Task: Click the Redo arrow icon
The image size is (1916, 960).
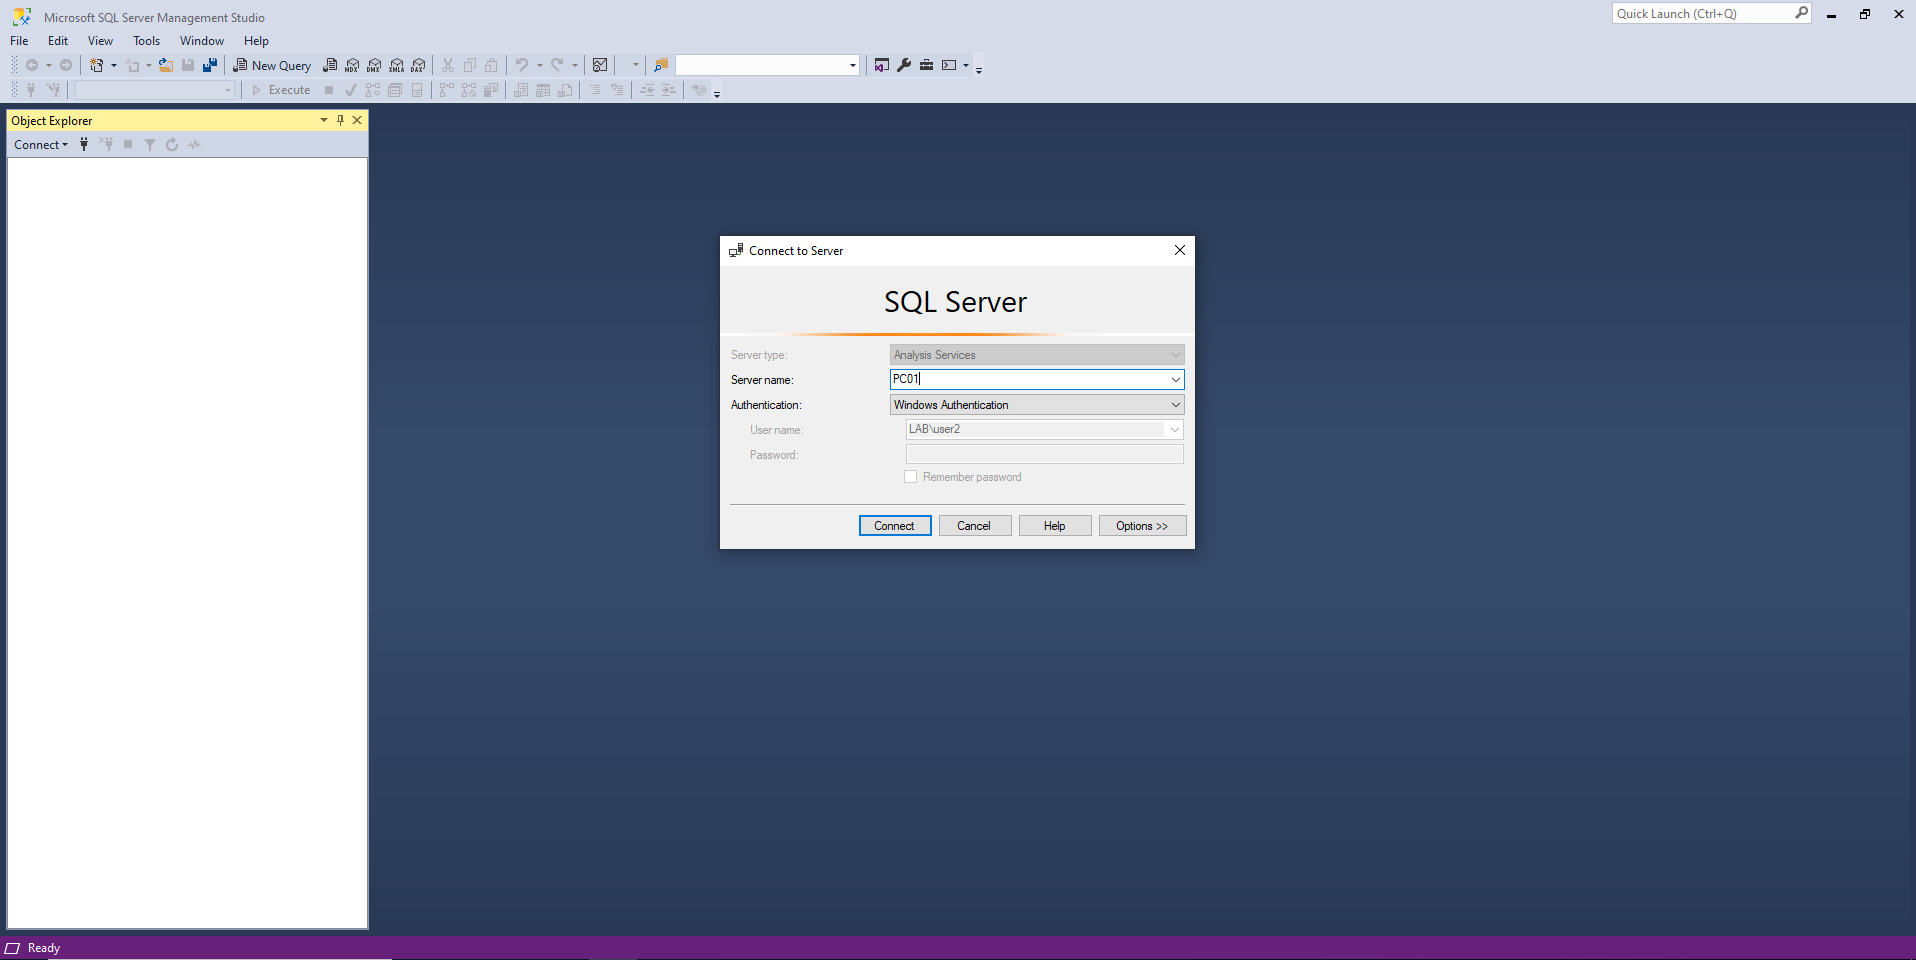Action: (557, 65)
